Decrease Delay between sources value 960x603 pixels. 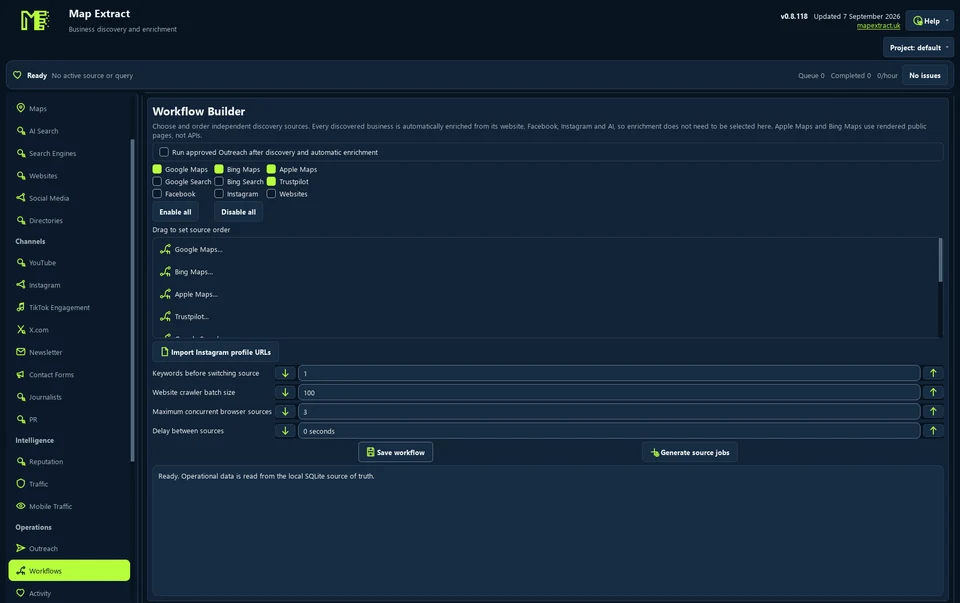tap(285, 431)
